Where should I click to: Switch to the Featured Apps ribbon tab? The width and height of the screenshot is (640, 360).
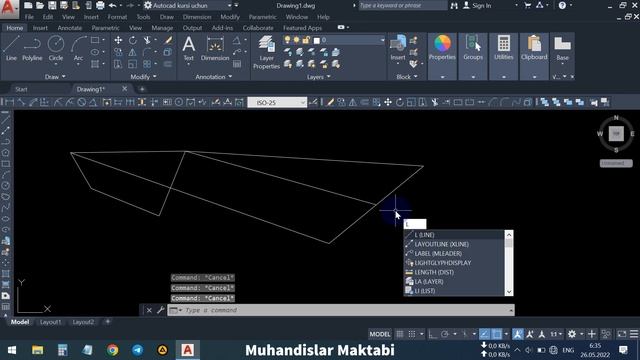(x=302, y=28)
